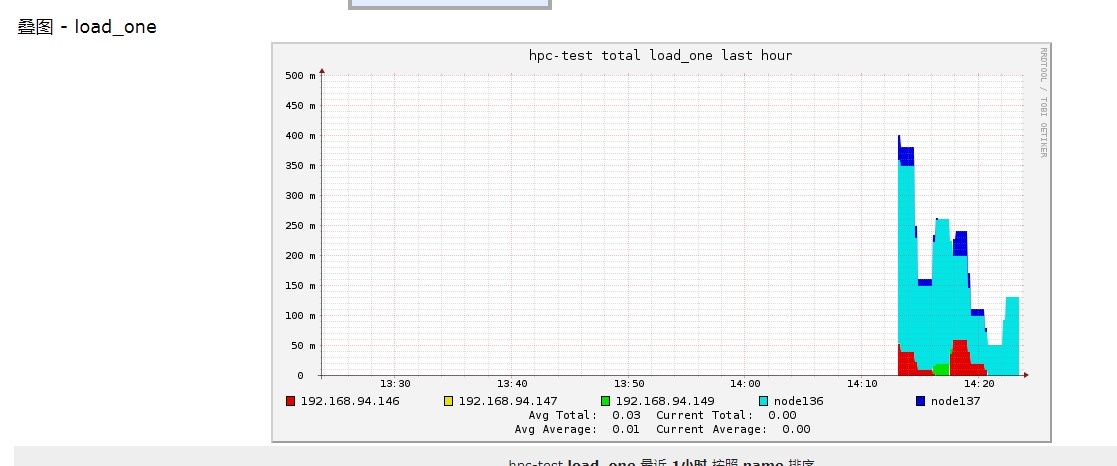This screenshot has height=466, width=1117.
Task: Click the '13:50' time axis label
Action: tap(628, 384)
